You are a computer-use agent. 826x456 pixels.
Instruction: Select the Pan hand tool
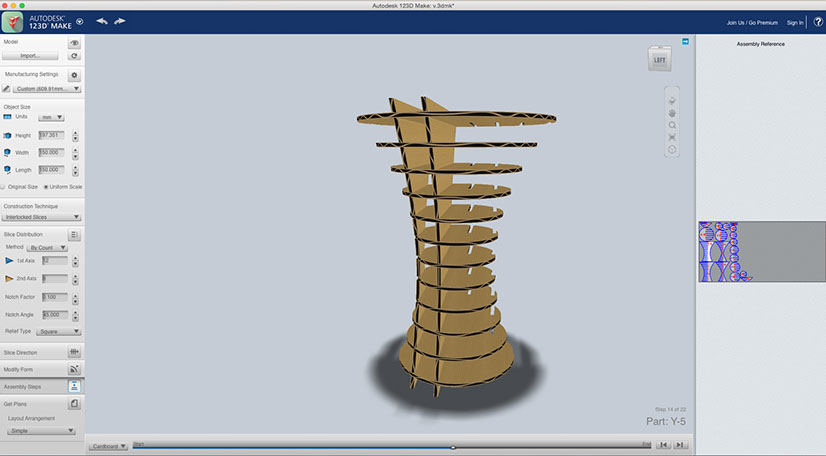coord(672,113)
